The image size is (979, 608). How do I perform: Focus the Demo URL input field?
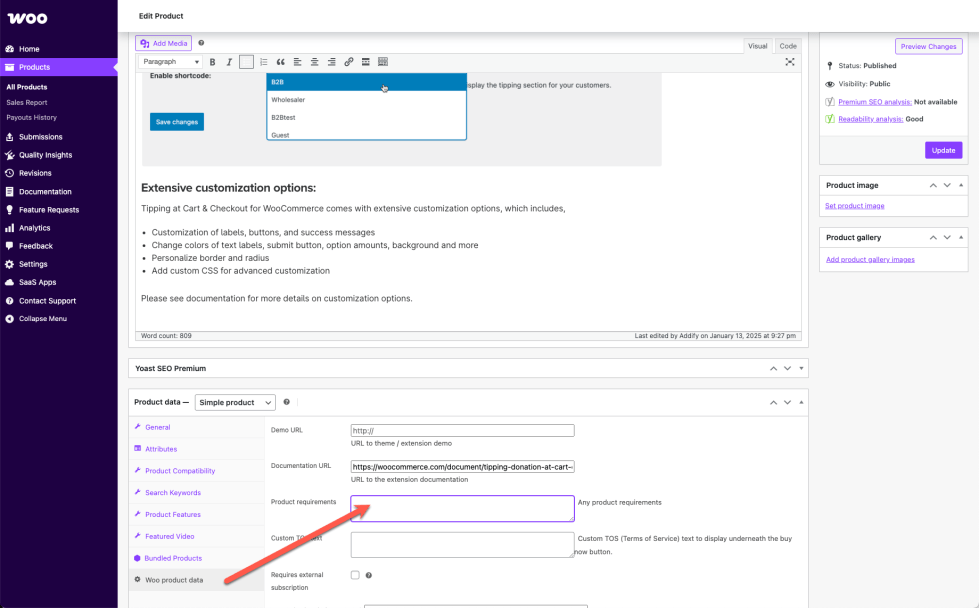462,431
